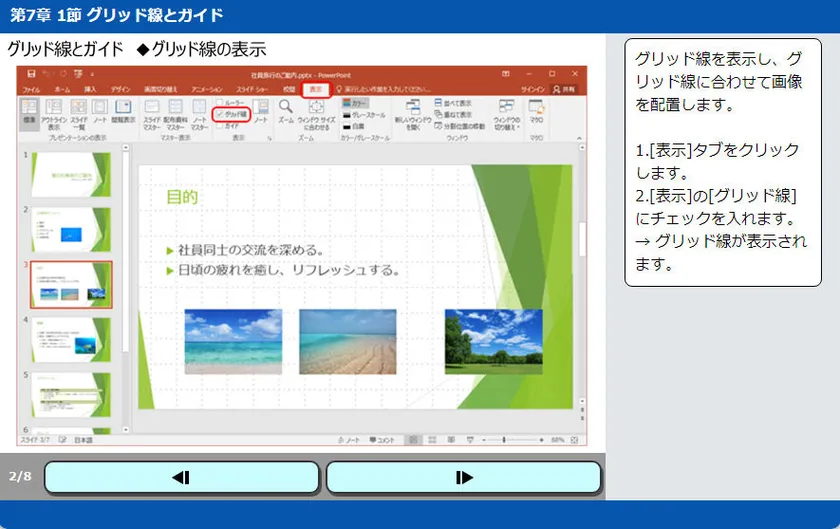This screenshot has height=529, width=840.
Task: Go to the previous lesson page
Action: [182, 478]
